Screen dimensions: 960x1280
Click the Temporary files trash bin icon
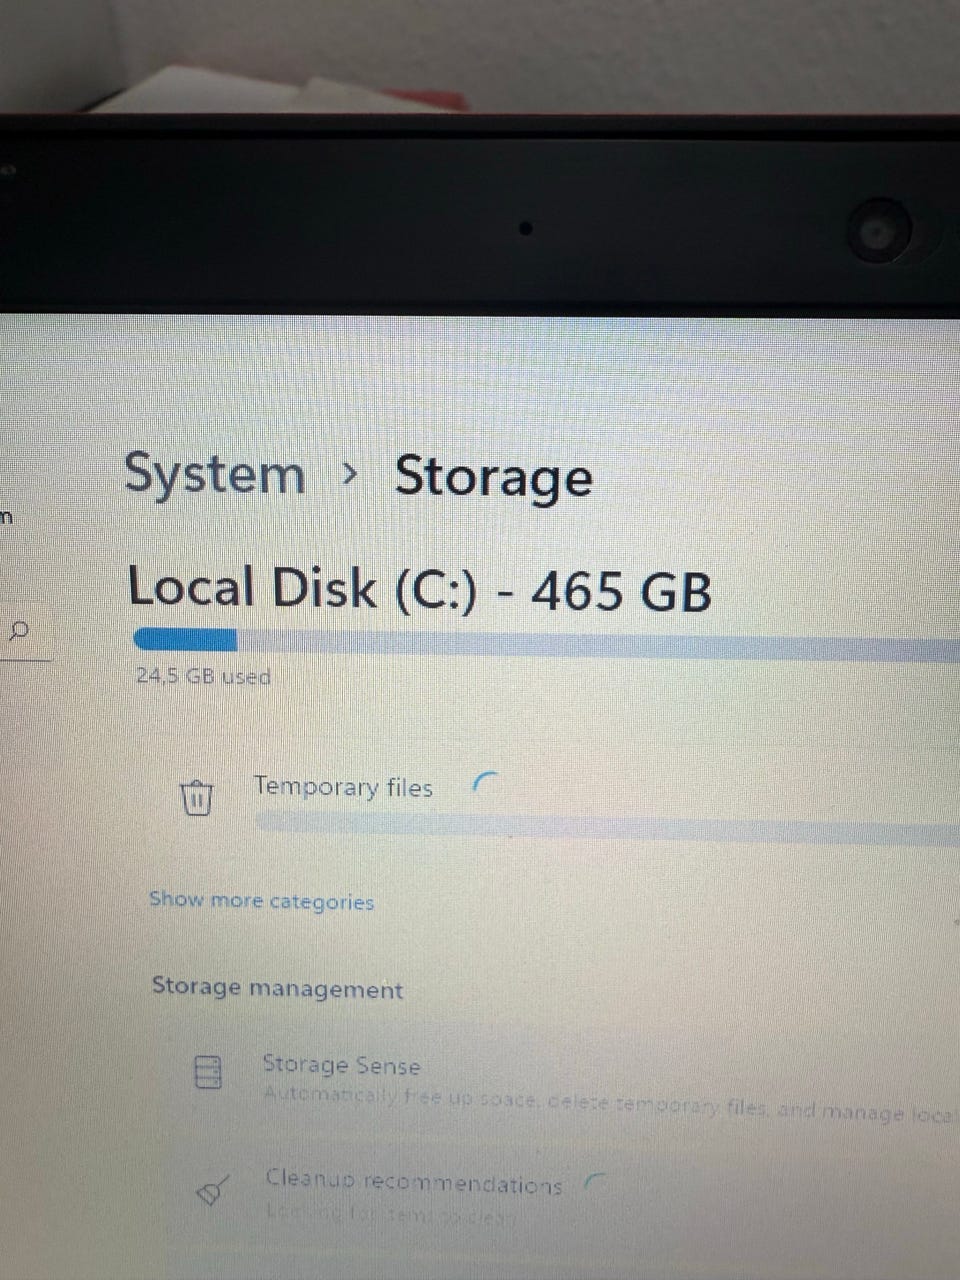(x=197, y=797)
